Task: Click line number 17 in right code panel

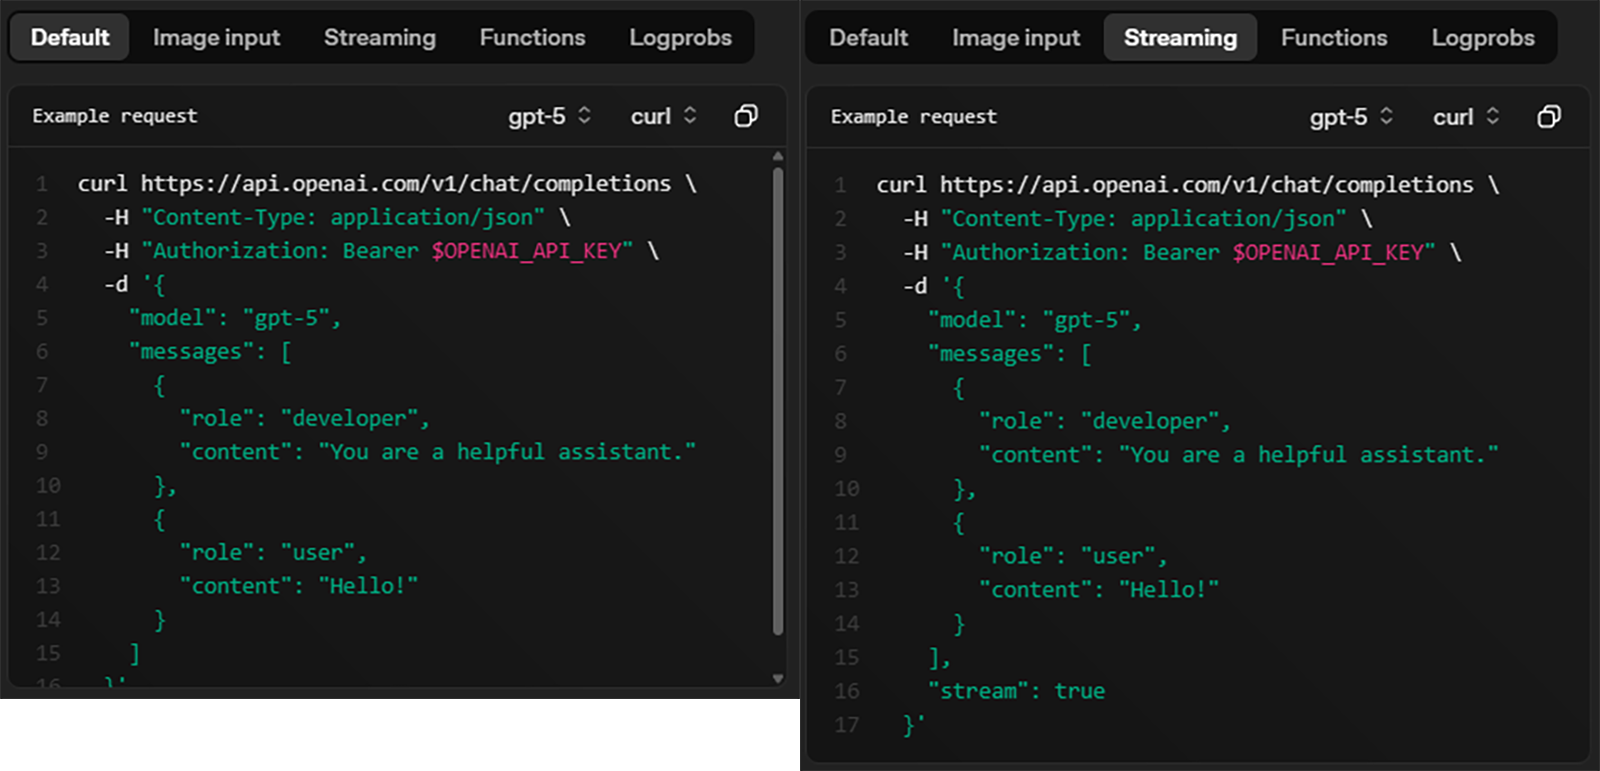Action: click(846, 725)
